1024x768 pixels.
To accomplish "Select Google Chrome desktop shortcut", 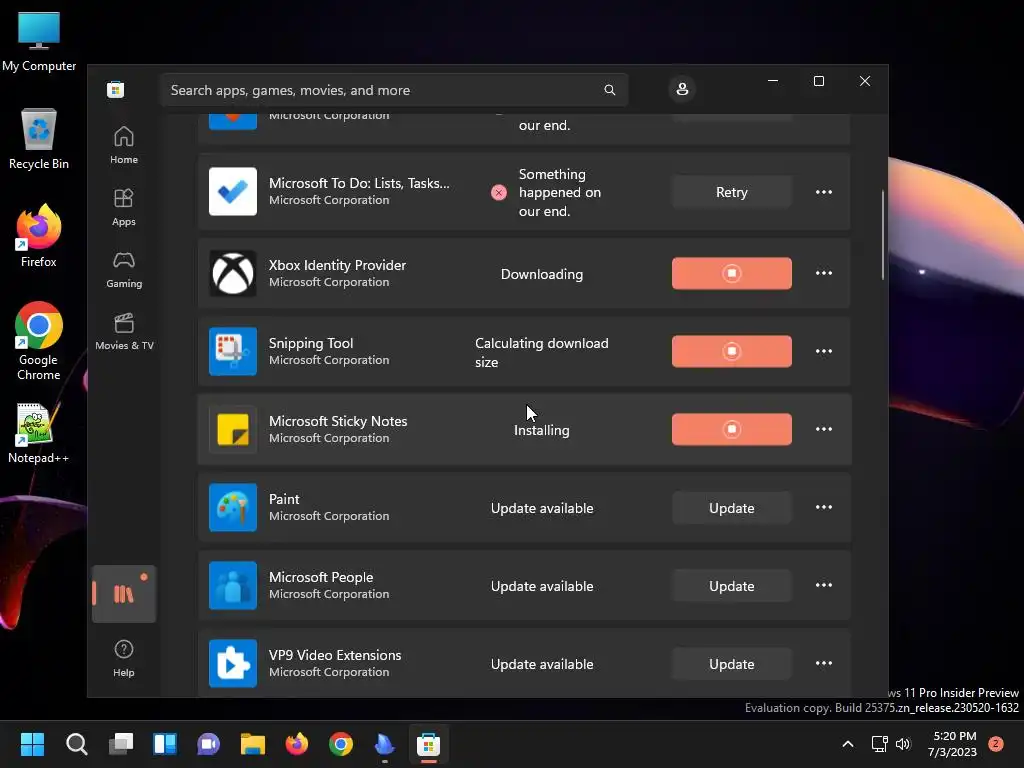I will pyautogui.click(x=39, y=341).
